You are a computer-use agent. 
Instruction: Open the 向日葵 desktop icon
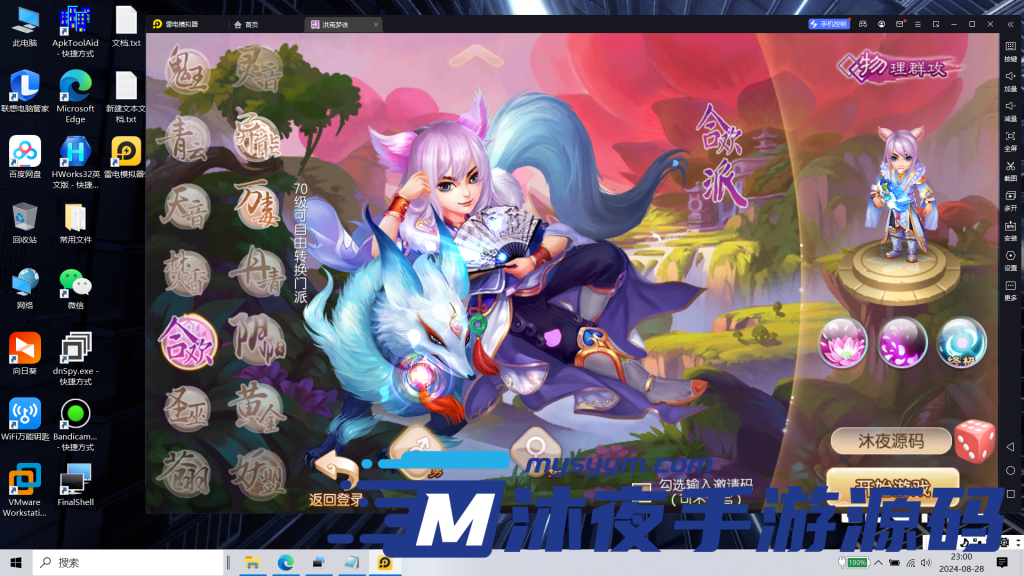(25, 354)
